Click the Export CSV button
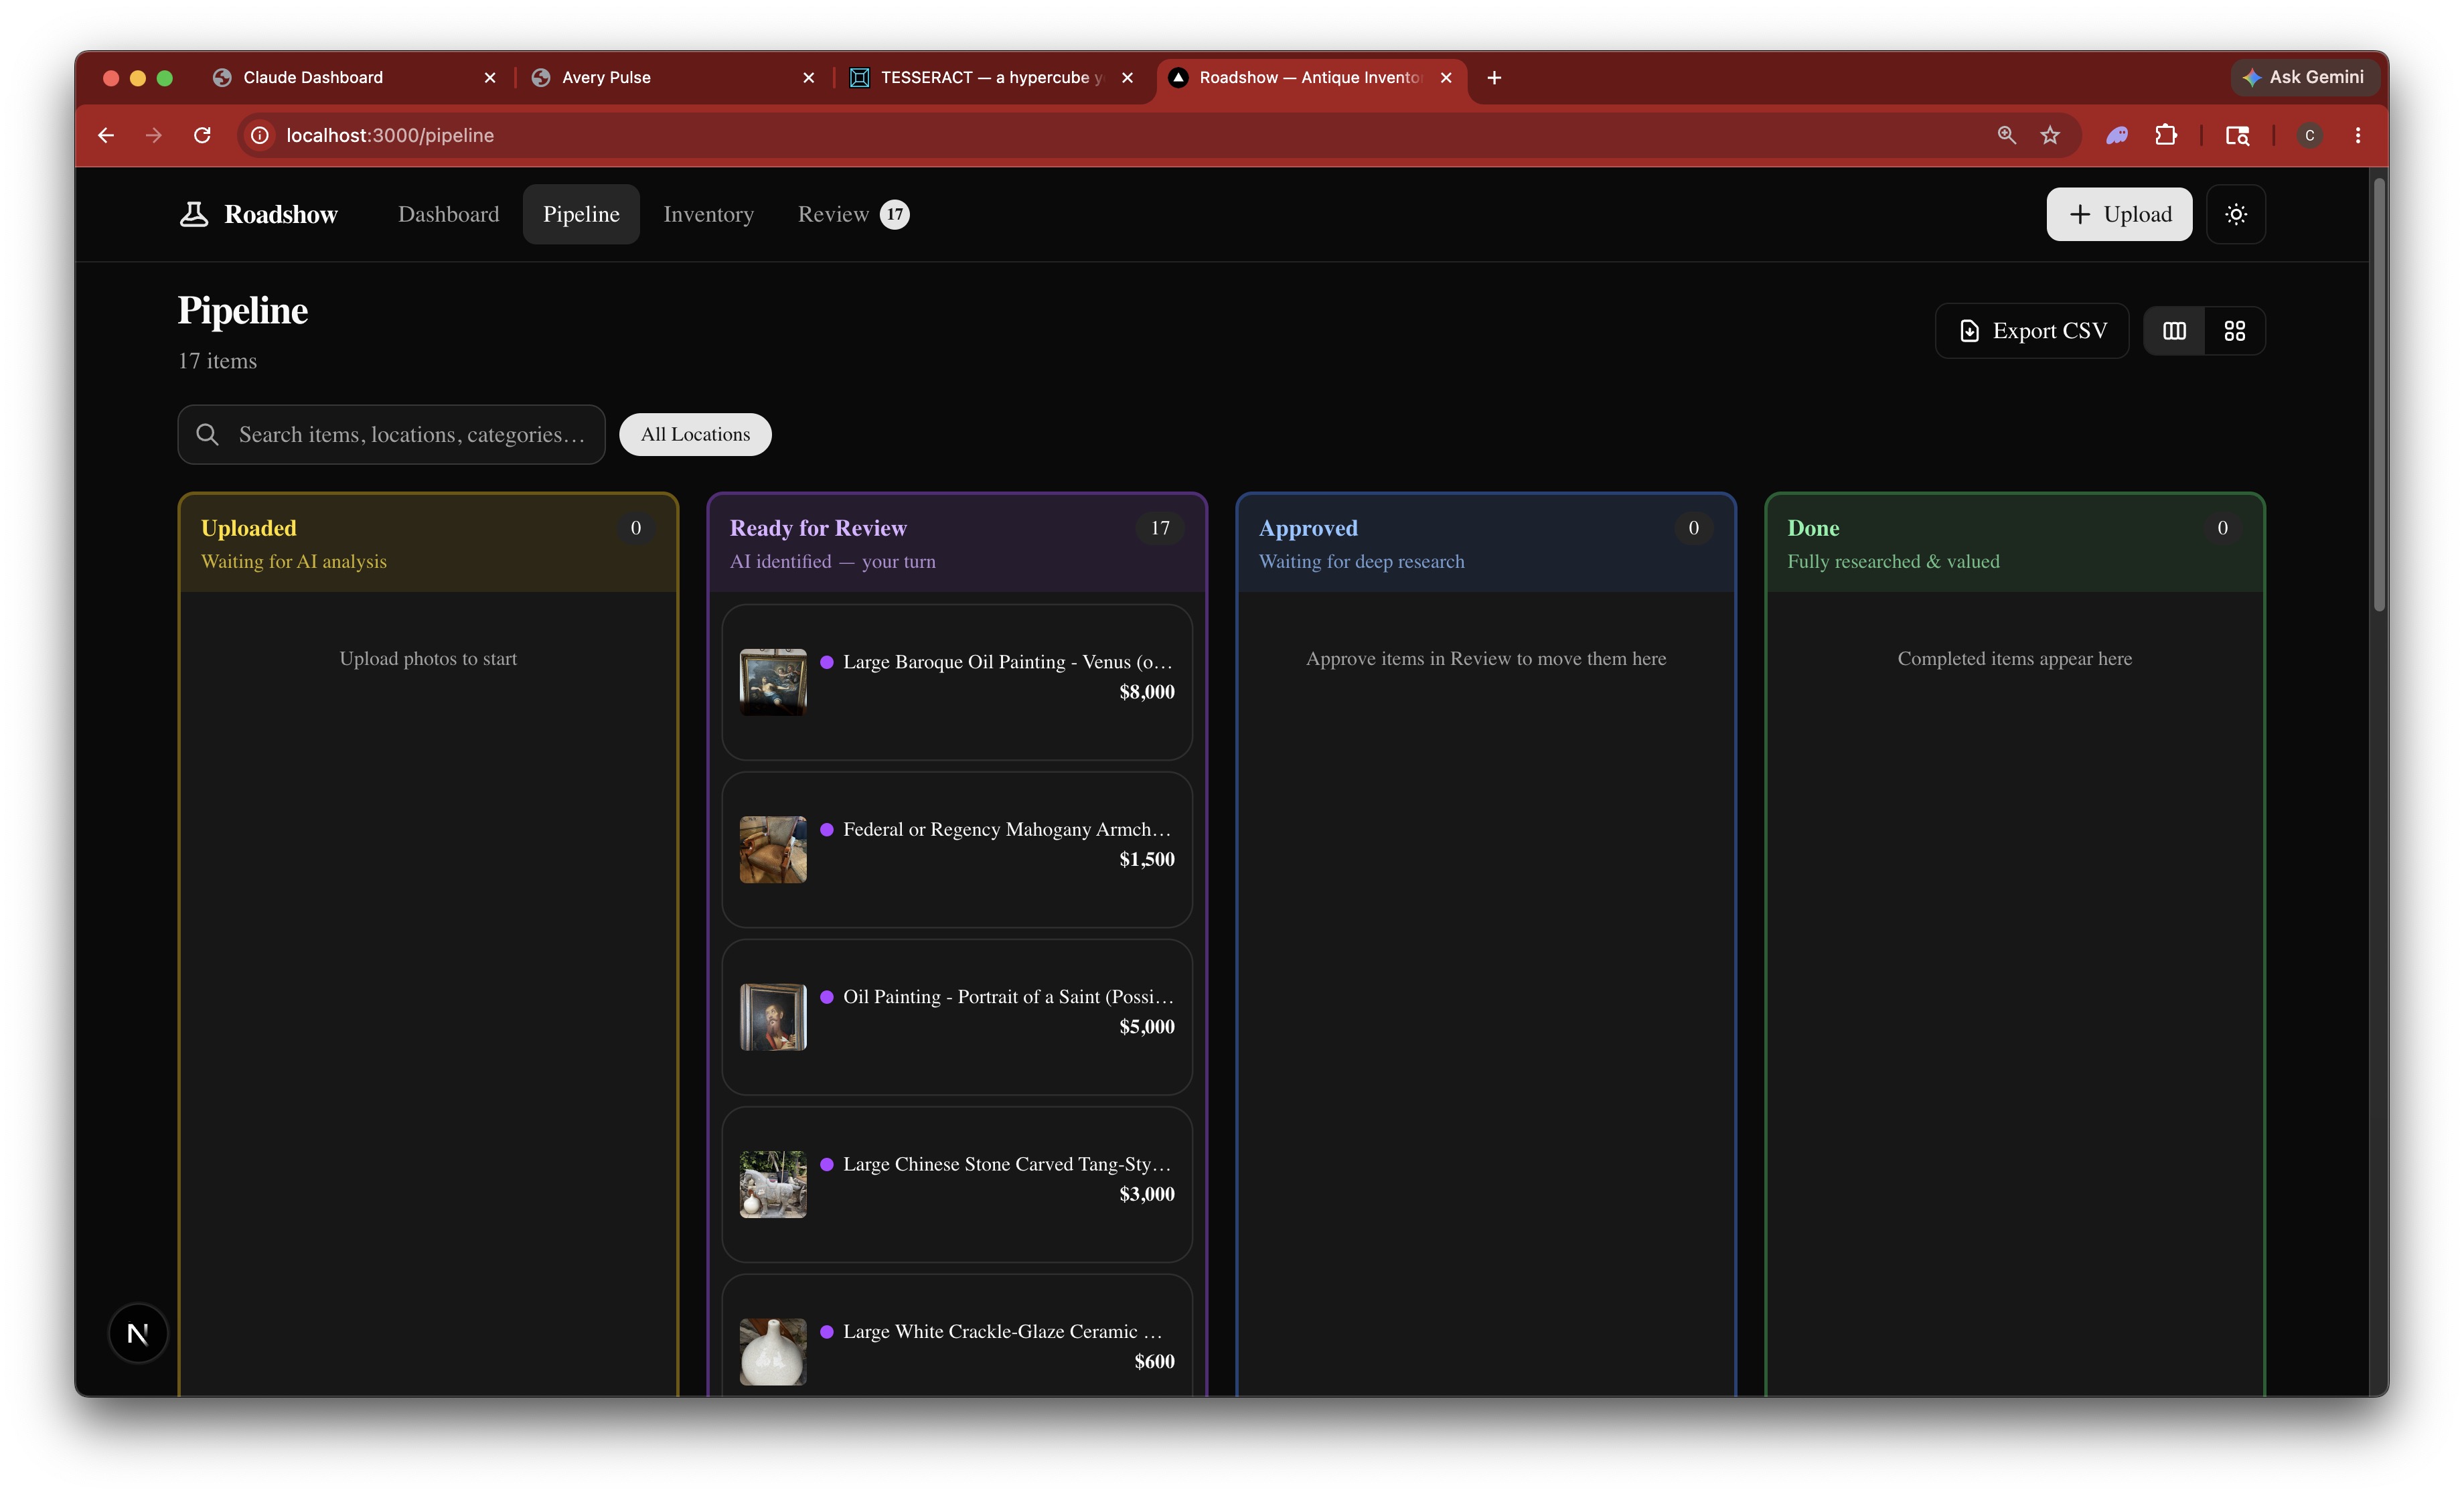This screenshot has width=2464, height=1496. (x=2032, y=331)
